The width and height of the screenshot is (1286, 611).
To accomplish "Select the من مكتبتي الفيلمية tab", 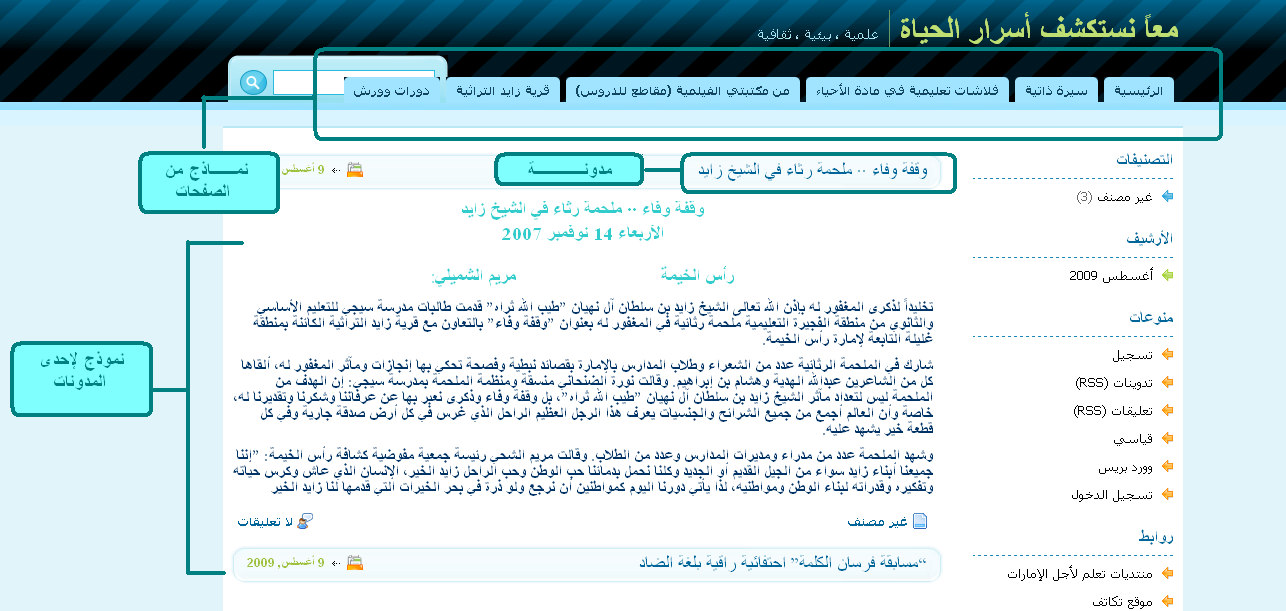I will (682, 91).
